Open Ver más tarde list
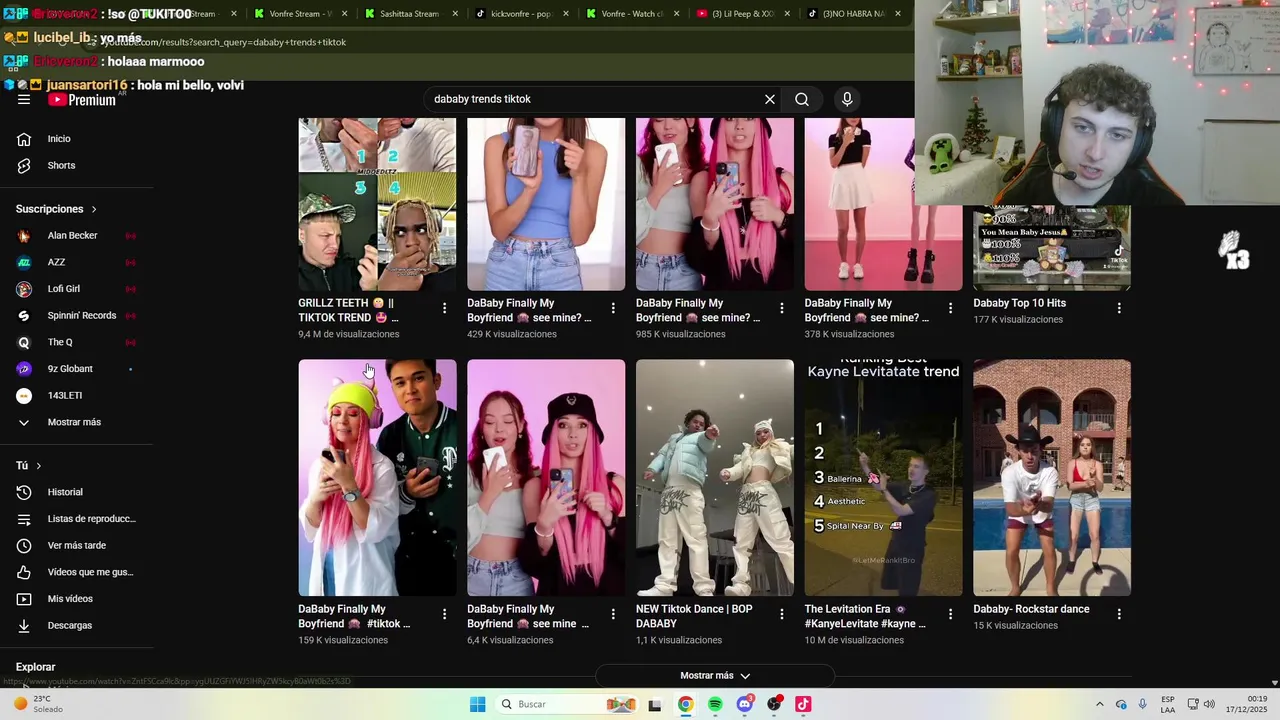1280x720 pixels. coord(76,545)
